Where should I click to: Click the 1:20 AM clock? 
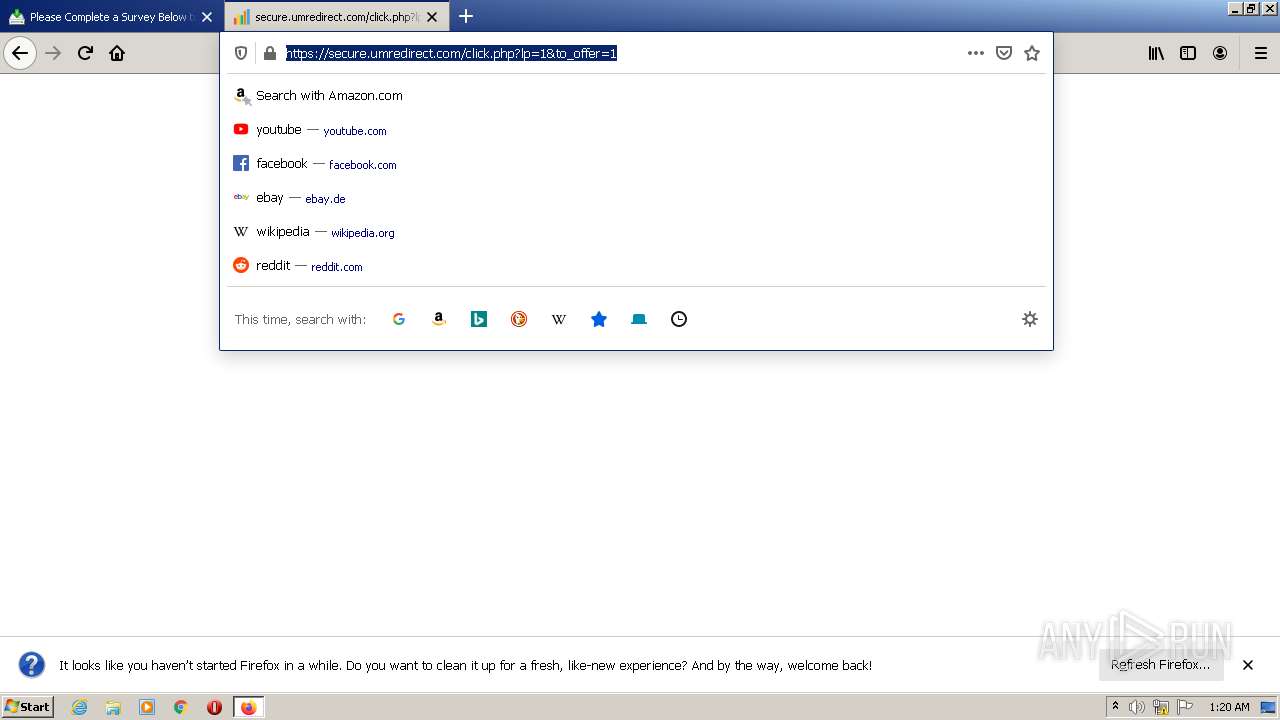(1229, 707)
